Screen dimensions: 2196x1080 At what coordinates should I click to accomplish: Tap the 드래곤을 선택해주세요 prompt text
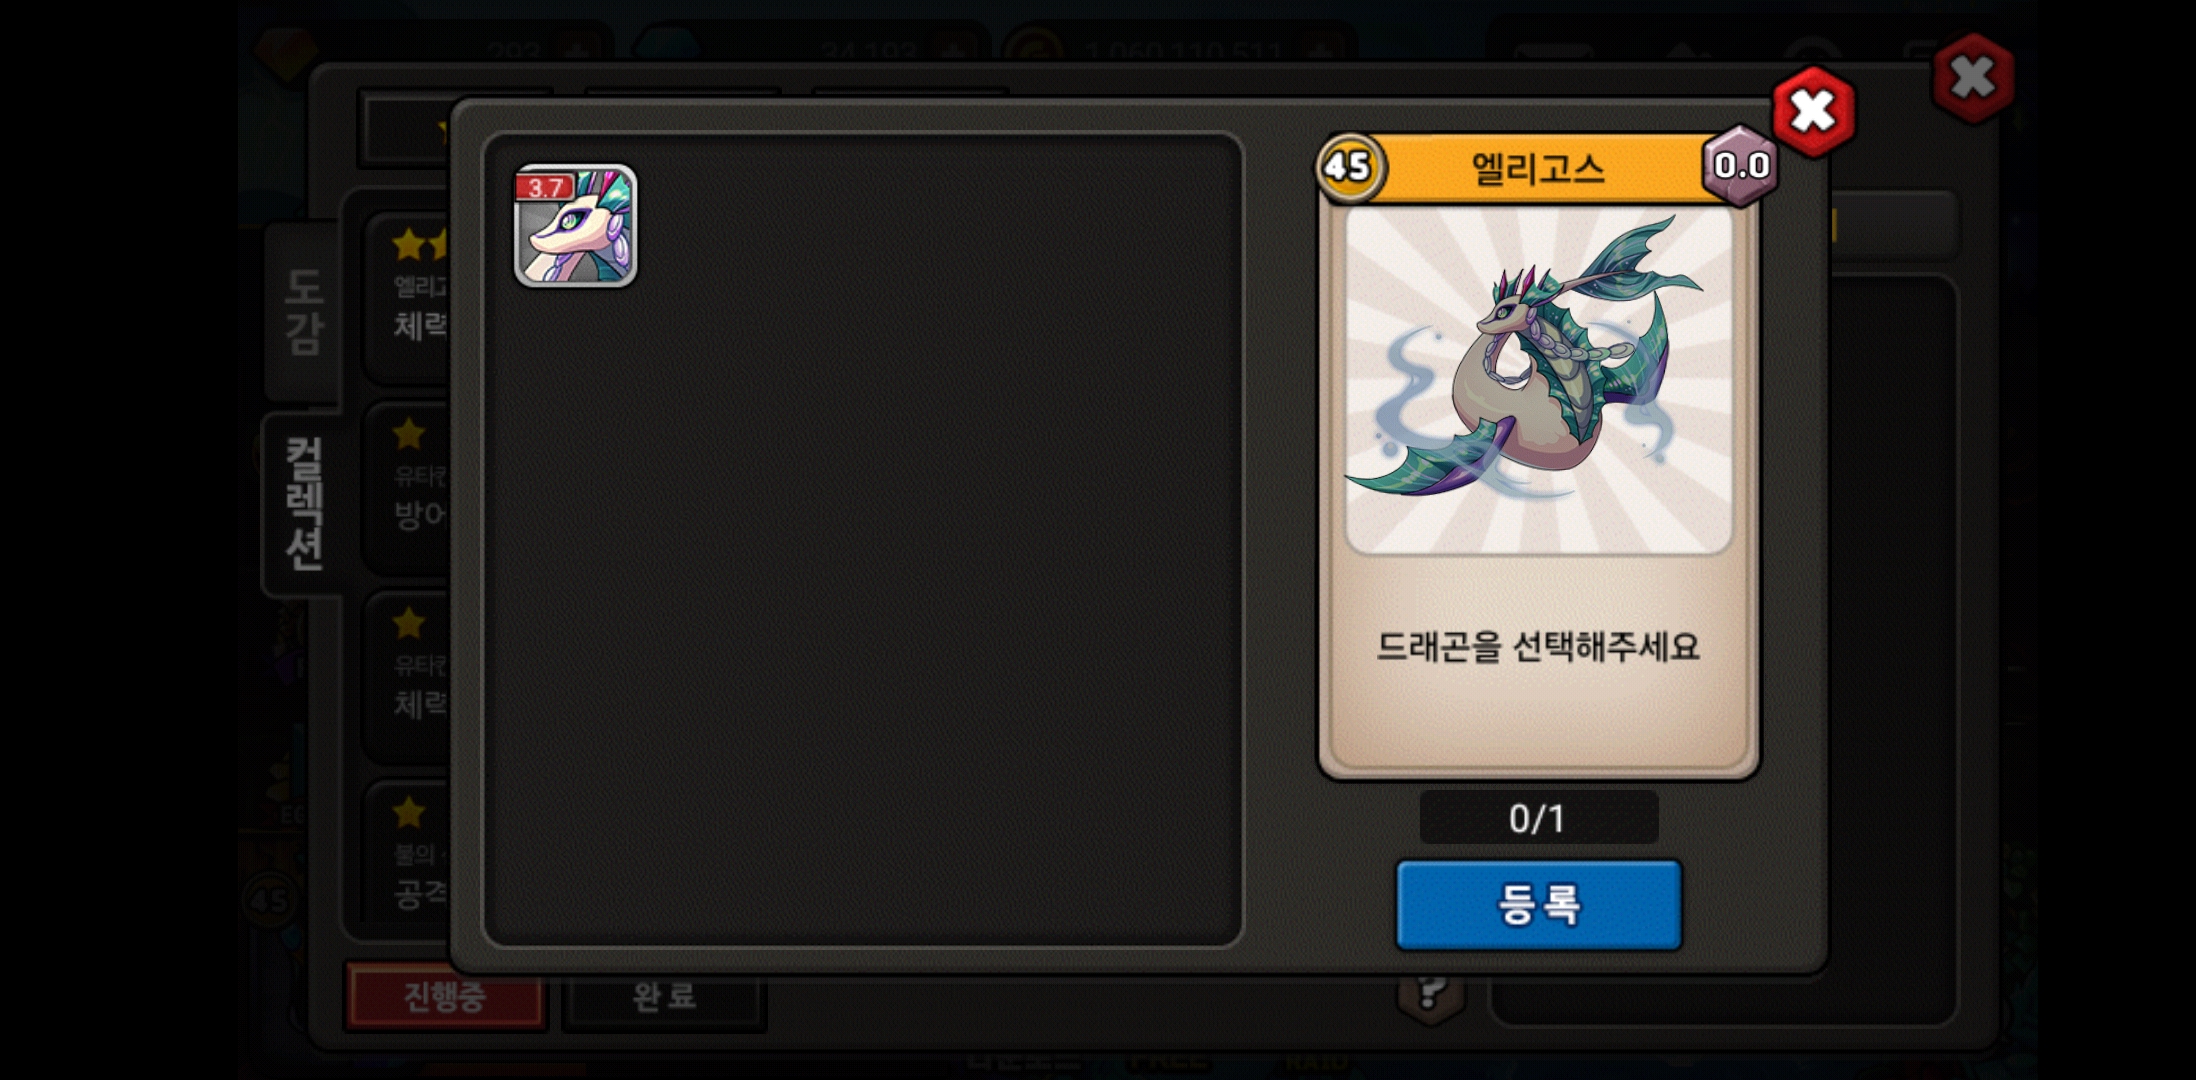click(x=1538, y=647)
